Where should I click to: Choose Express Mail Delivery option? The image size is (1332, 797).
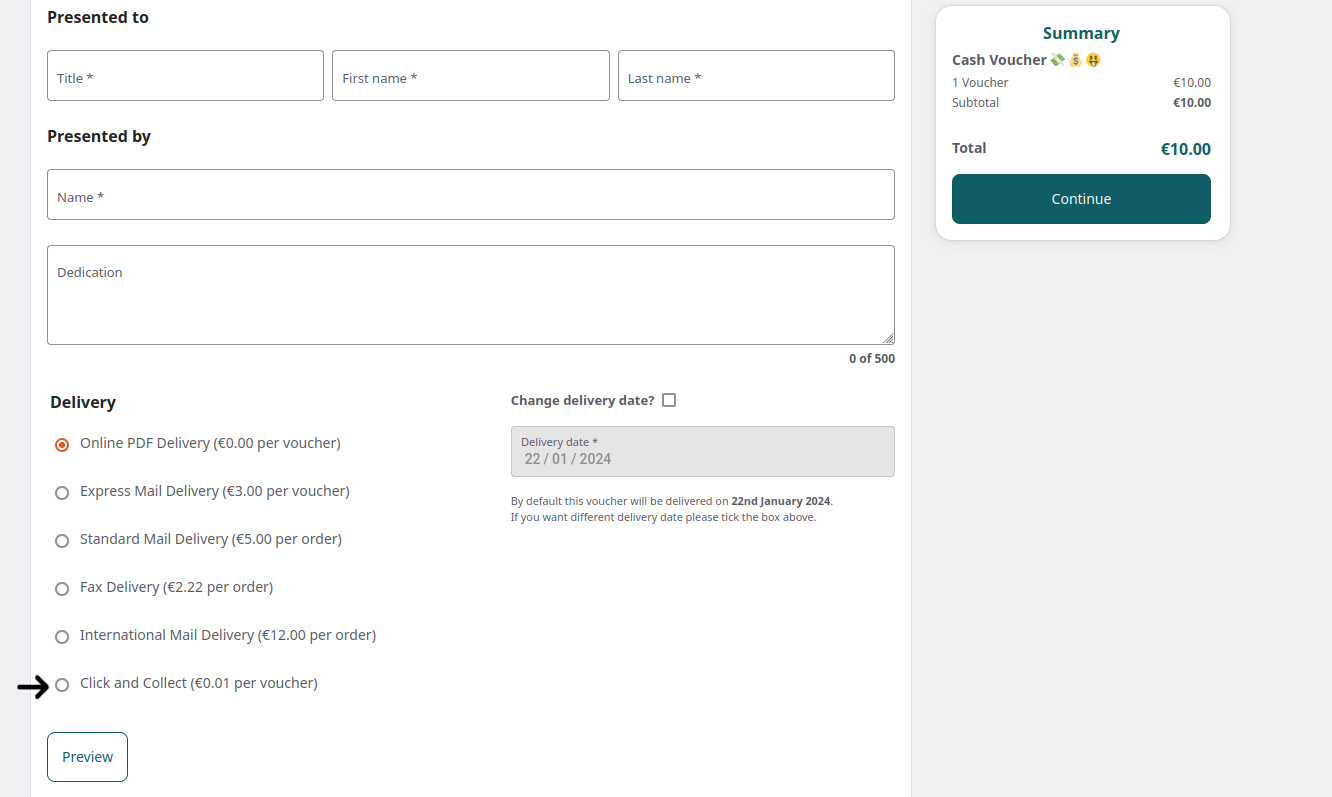coord(62,493)
